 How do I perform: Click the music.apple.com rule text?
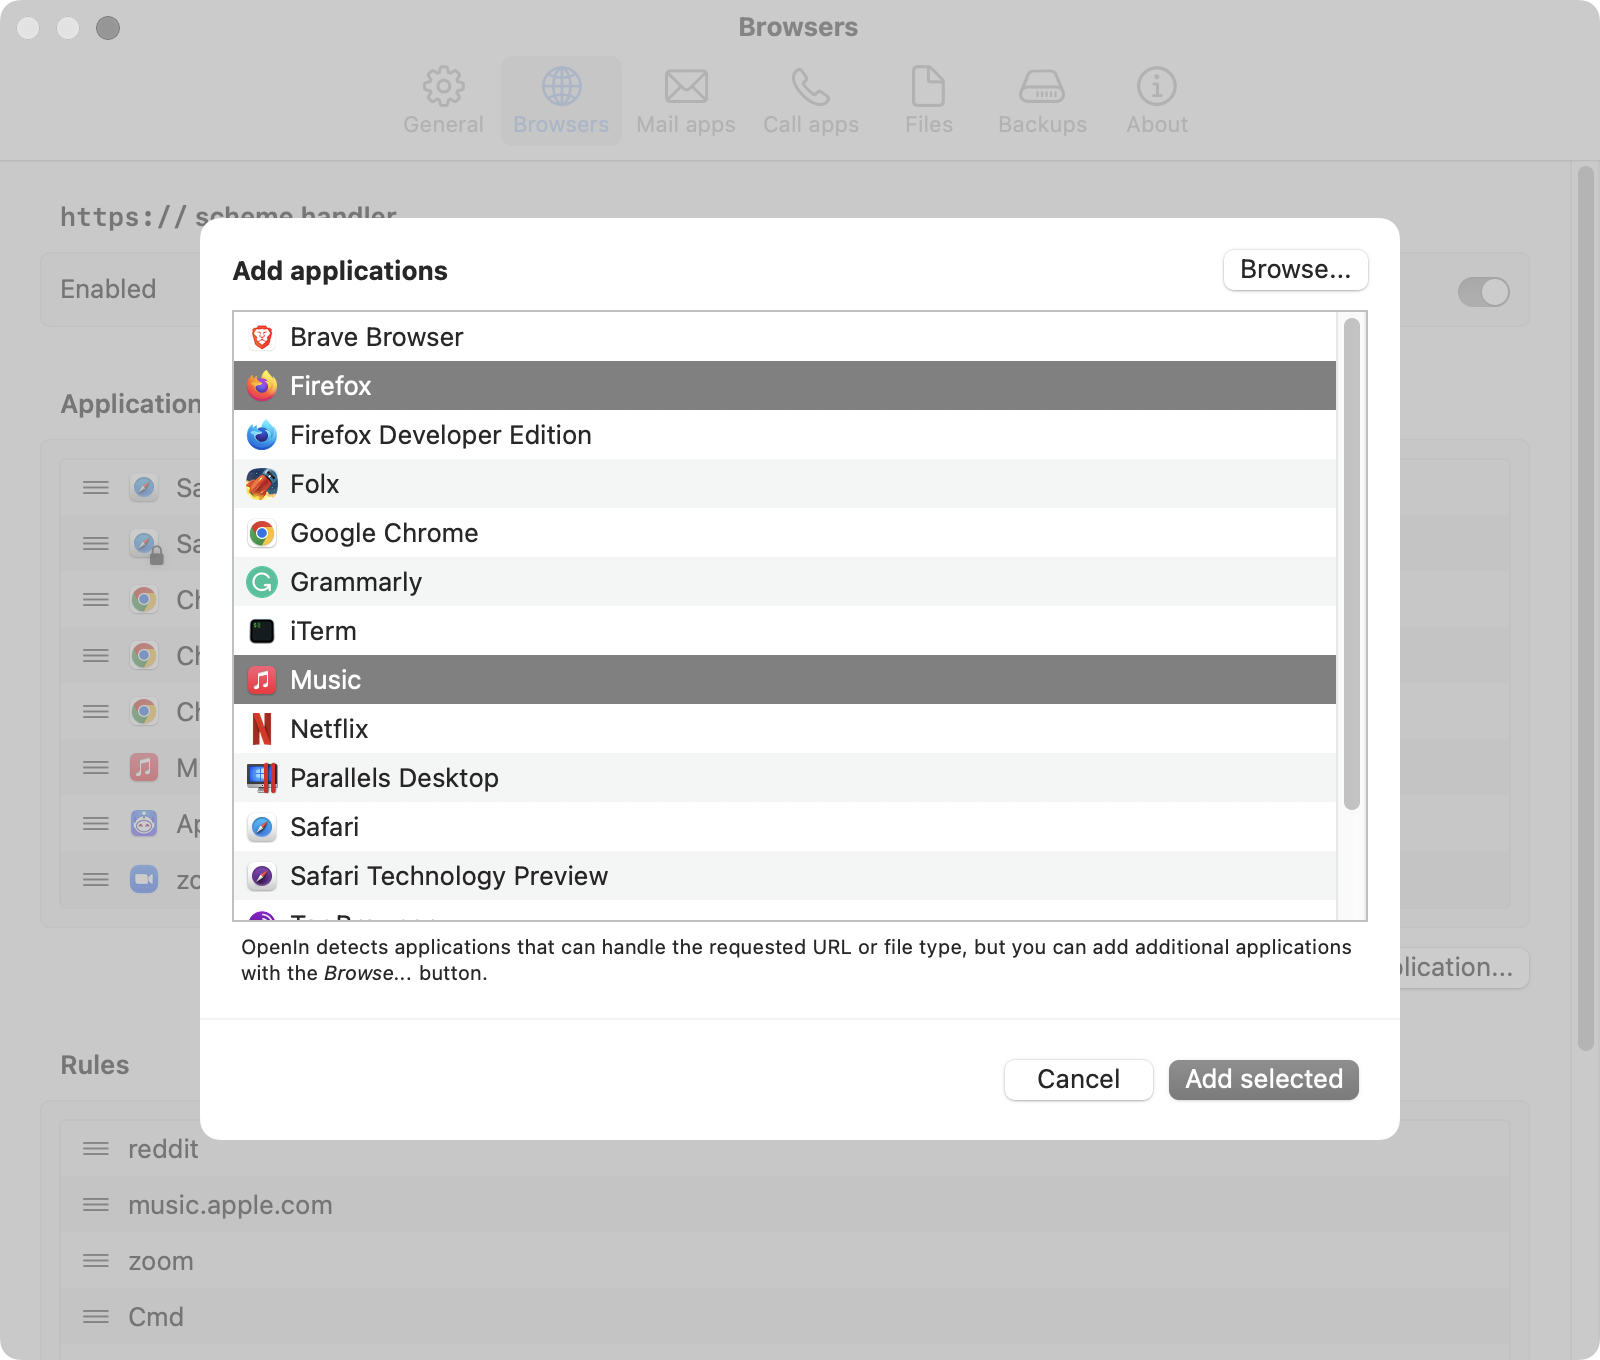pyautogui.click(x=230, y=1205)
